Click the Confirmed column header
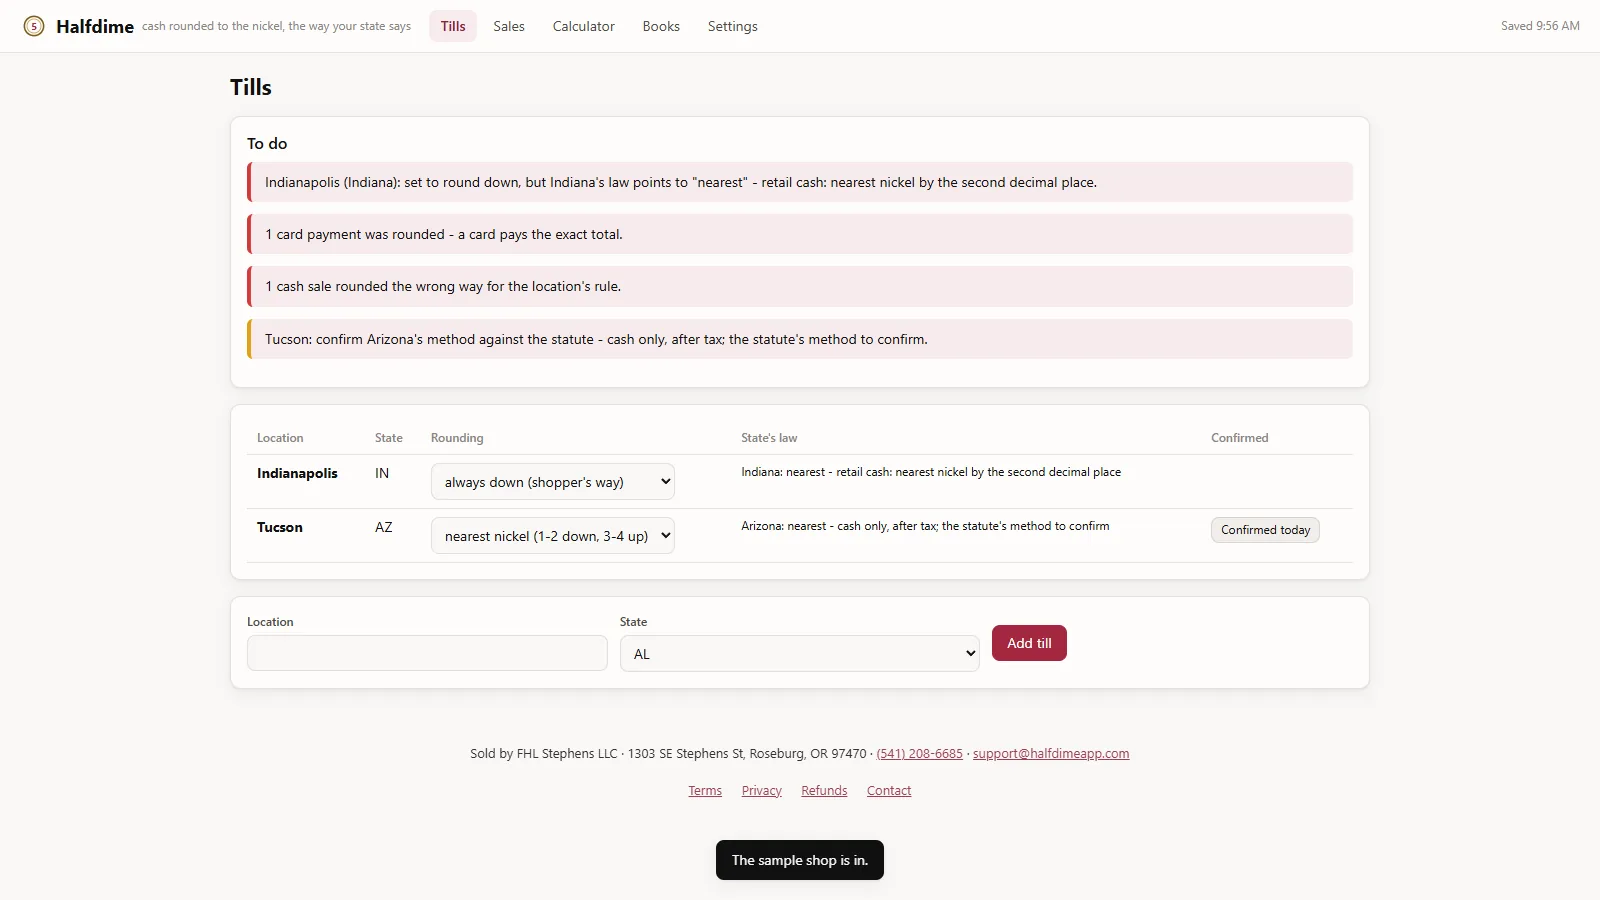The height and width of the screenshot is (900, 1600). click(1240, 438)
